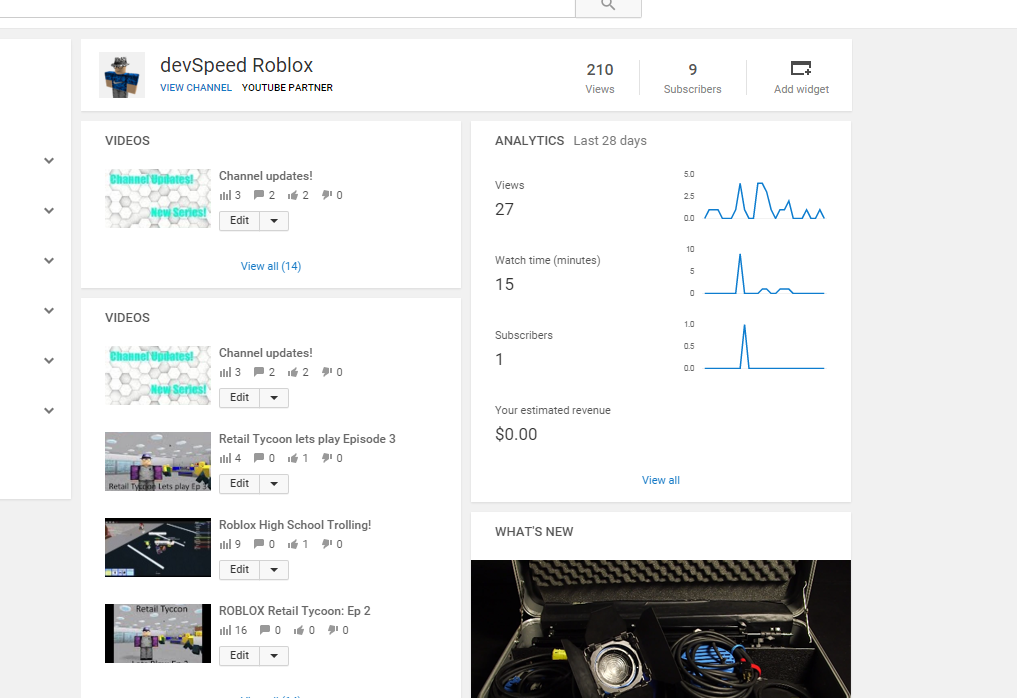Image resolution: width=1017 pixels, height=698 pixels.
Task: Click the 210 Views channel stat
Action: [599, 78]
